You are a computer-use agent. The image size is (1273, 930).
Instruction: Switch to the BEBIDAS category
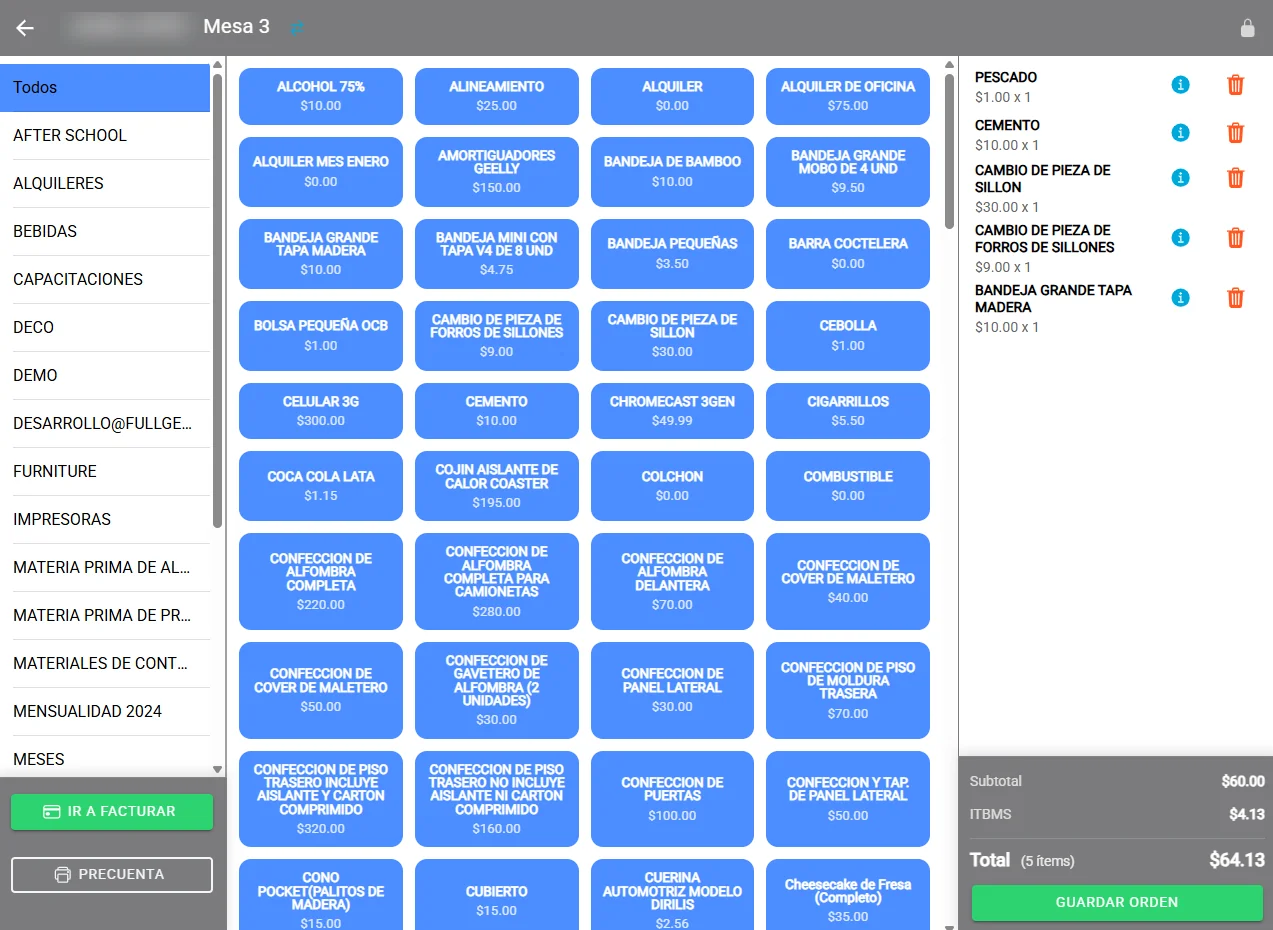(105, 231)
